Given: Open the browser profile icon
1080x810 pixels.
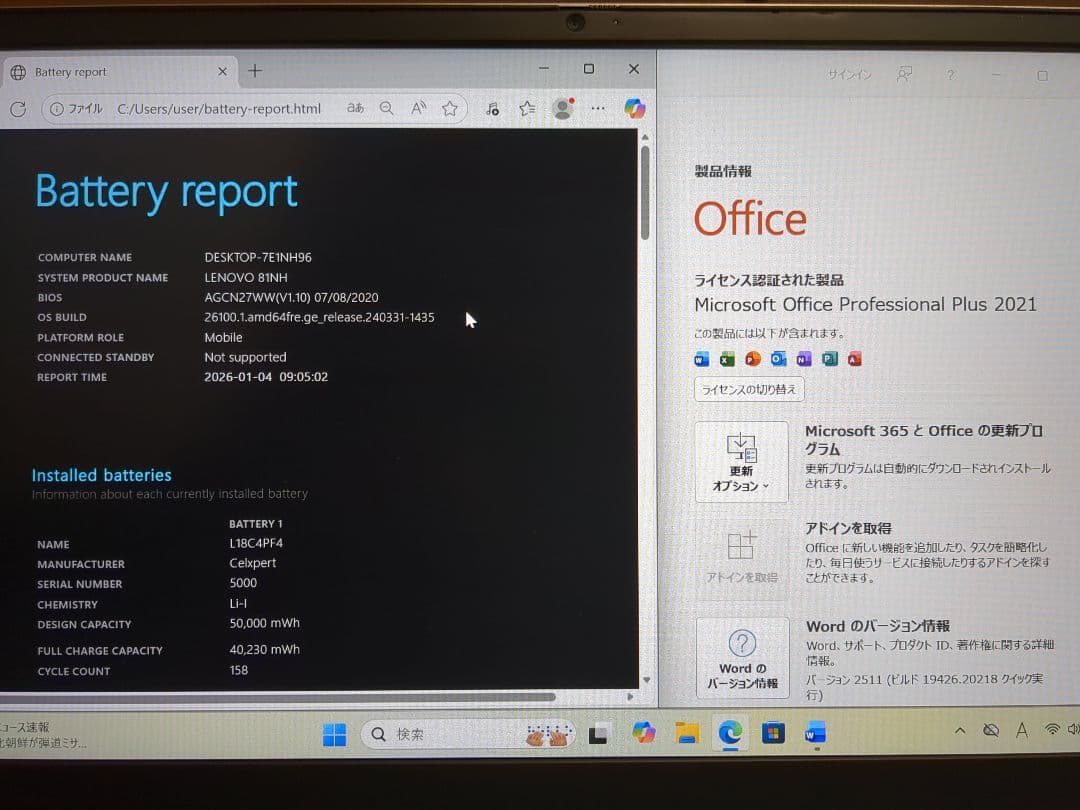Looking at the screenshot, I should 563,108.
